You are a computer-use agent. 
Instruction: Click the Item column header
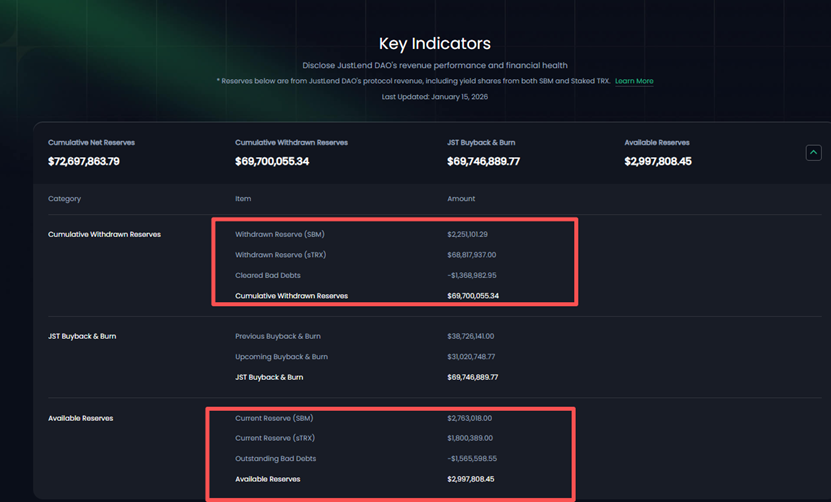coord(243,199)
